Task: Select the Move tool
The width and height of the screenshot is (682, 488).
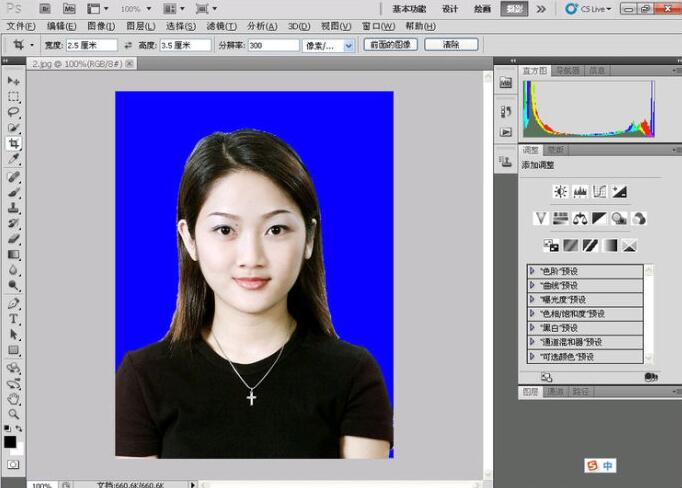Action: point(14,80)
